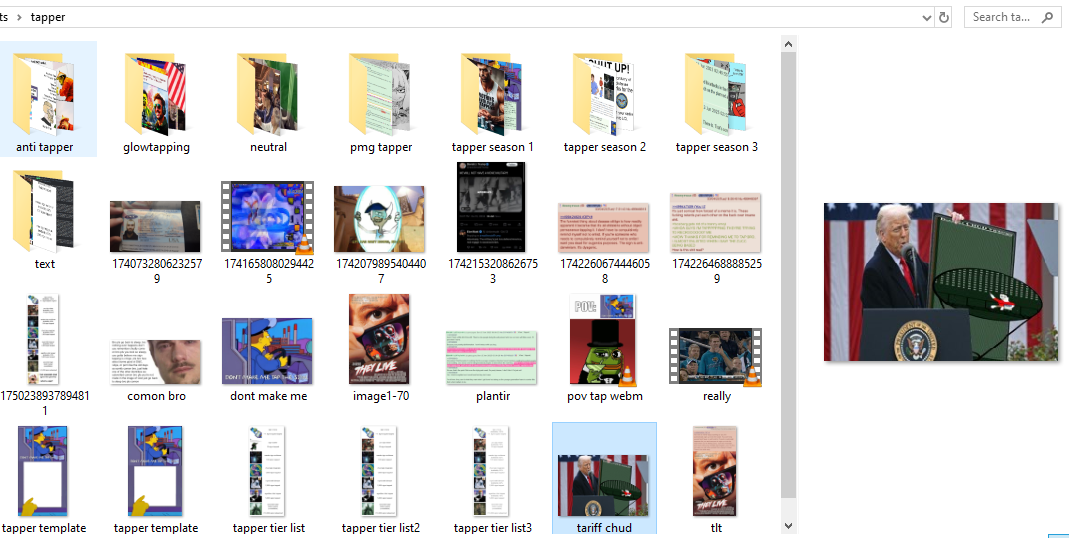Screen dimensions: 1069x538
Task: Click the preview pane image
Action: click(941, 282)
